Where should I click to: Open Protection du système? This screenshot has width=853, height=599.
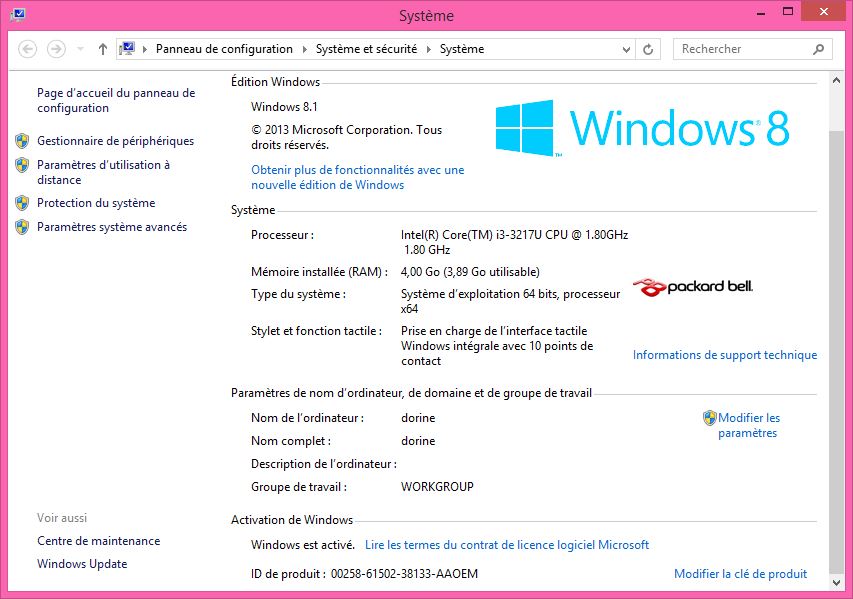pyautogui.click(x=96, y=203)
